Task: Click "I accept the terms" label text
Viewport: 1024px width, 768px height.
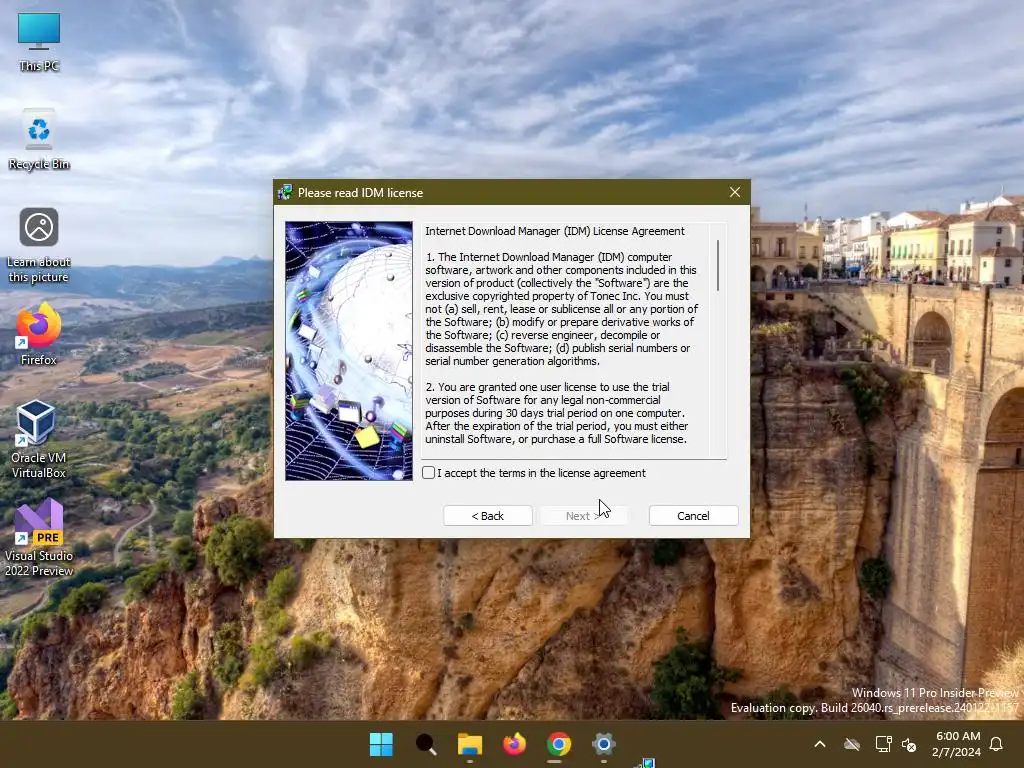Action: pyautogui.click(x=541, y=473)
